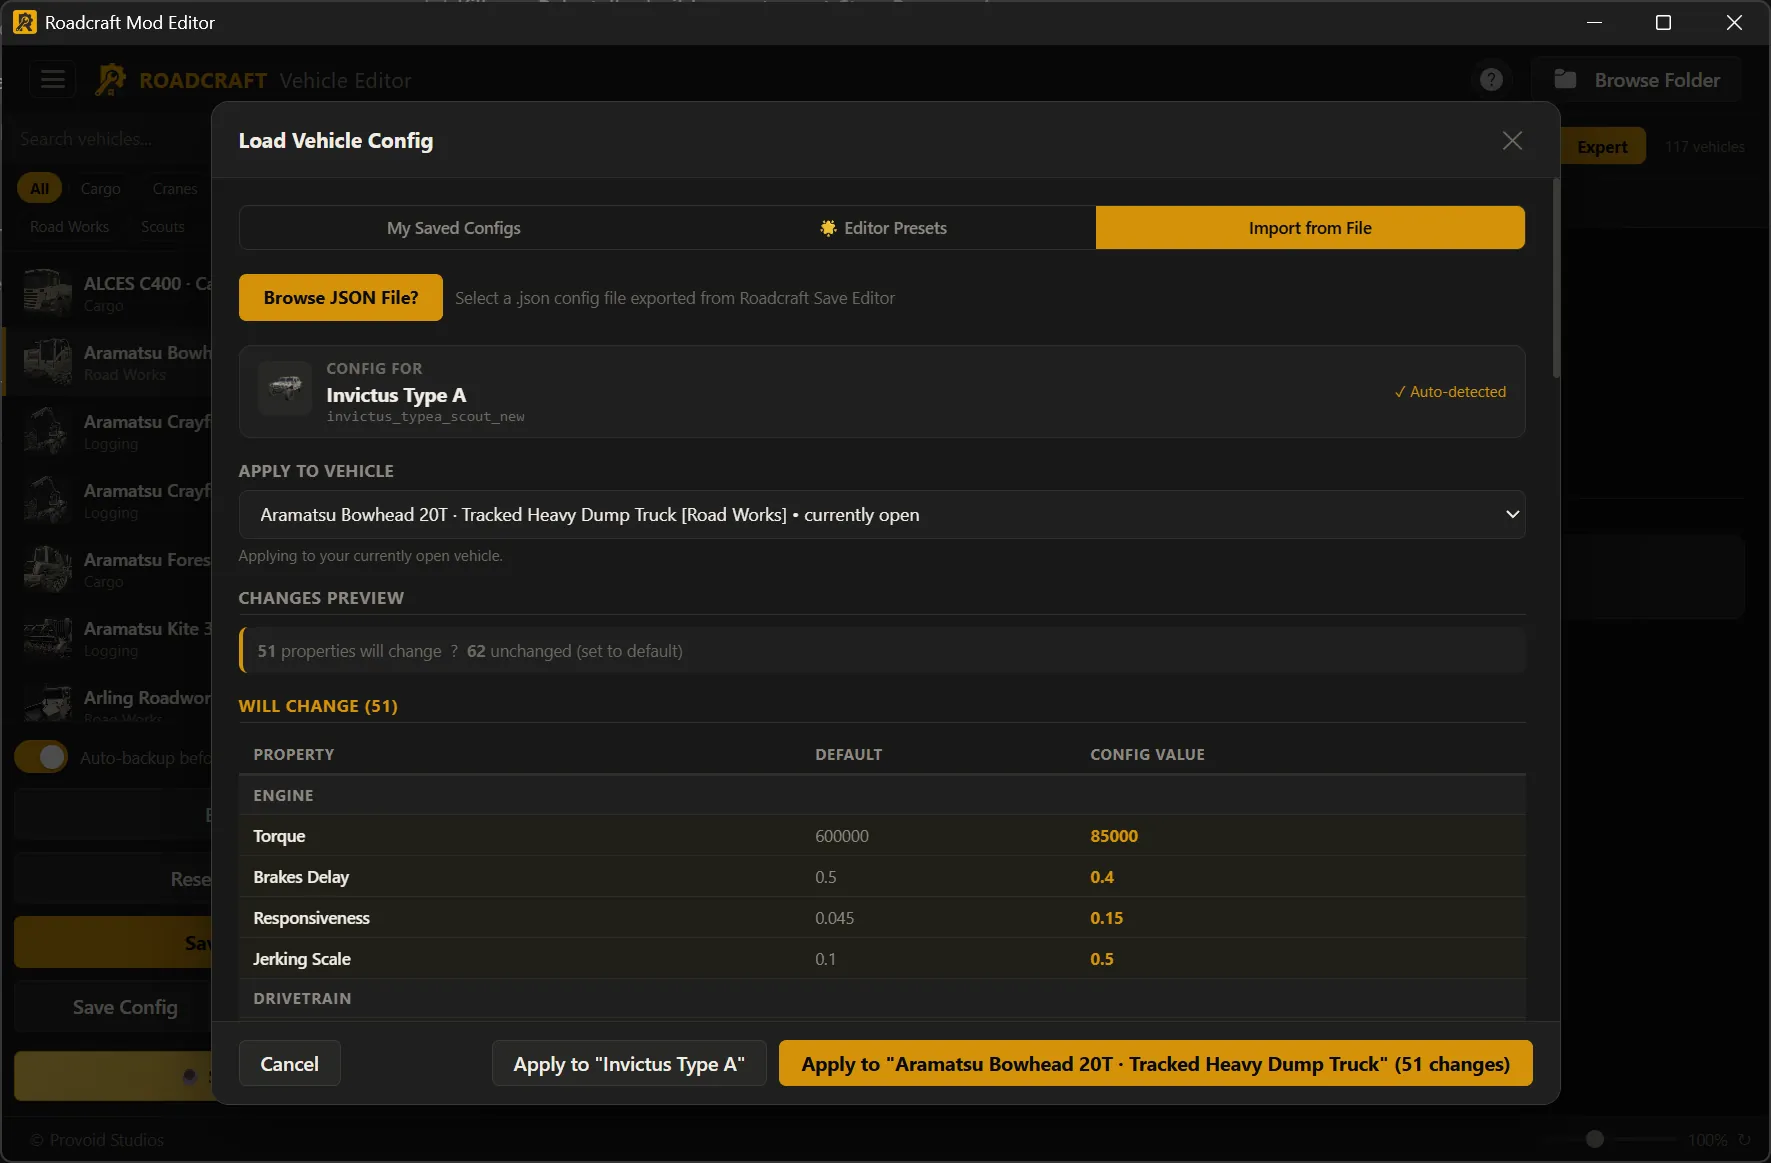Click the Provoid Studios footer text
This screenshot has height=1163, width=1771.
coord(97,1140)
